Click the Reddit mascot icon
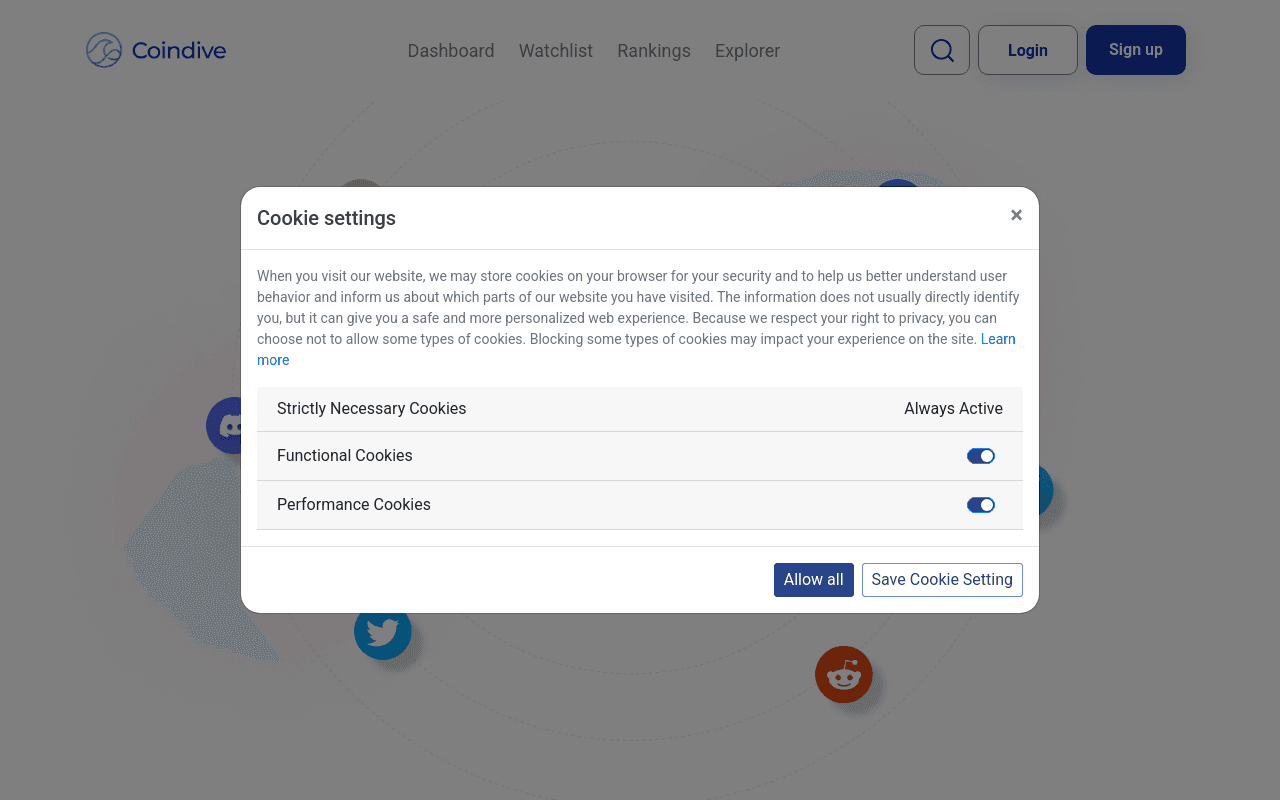Viewport: 1280px width, 800px height. [844, 674]
